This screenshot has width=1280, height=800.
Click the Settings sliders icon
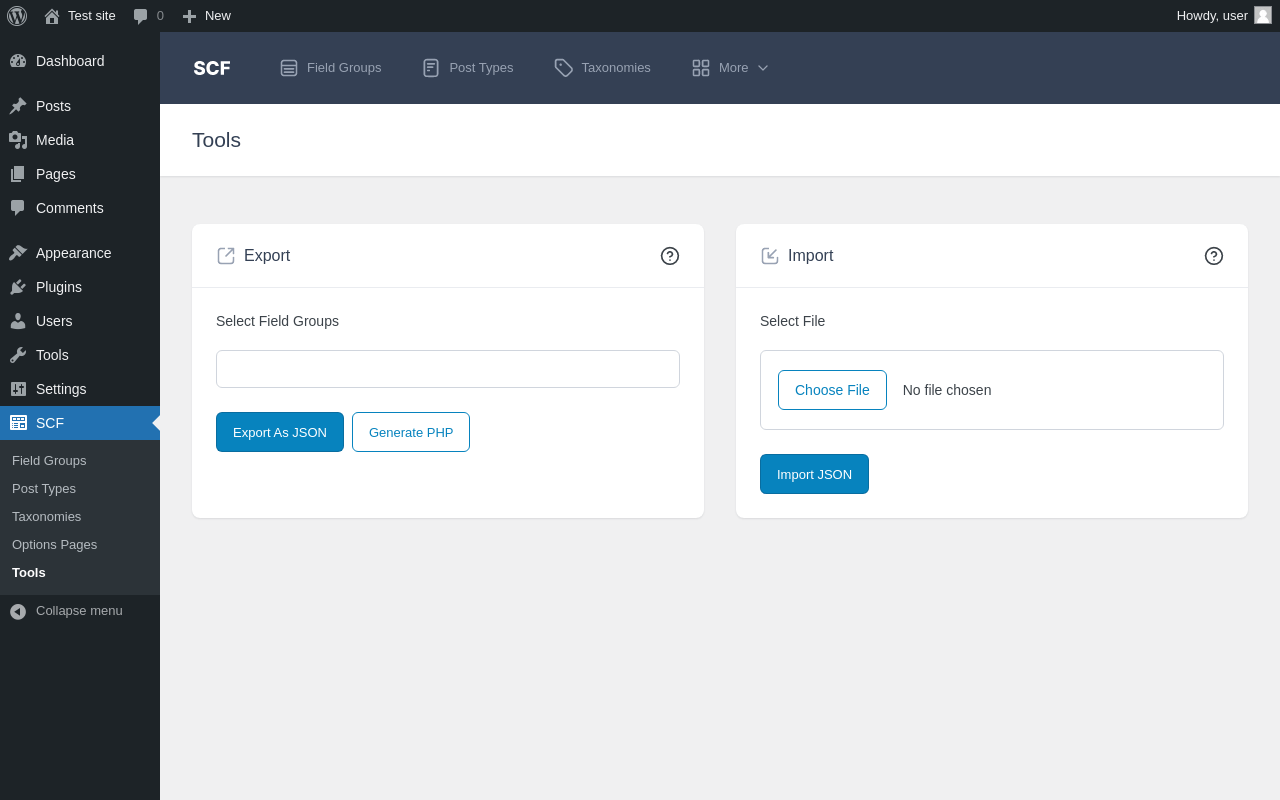pos(18,389)
